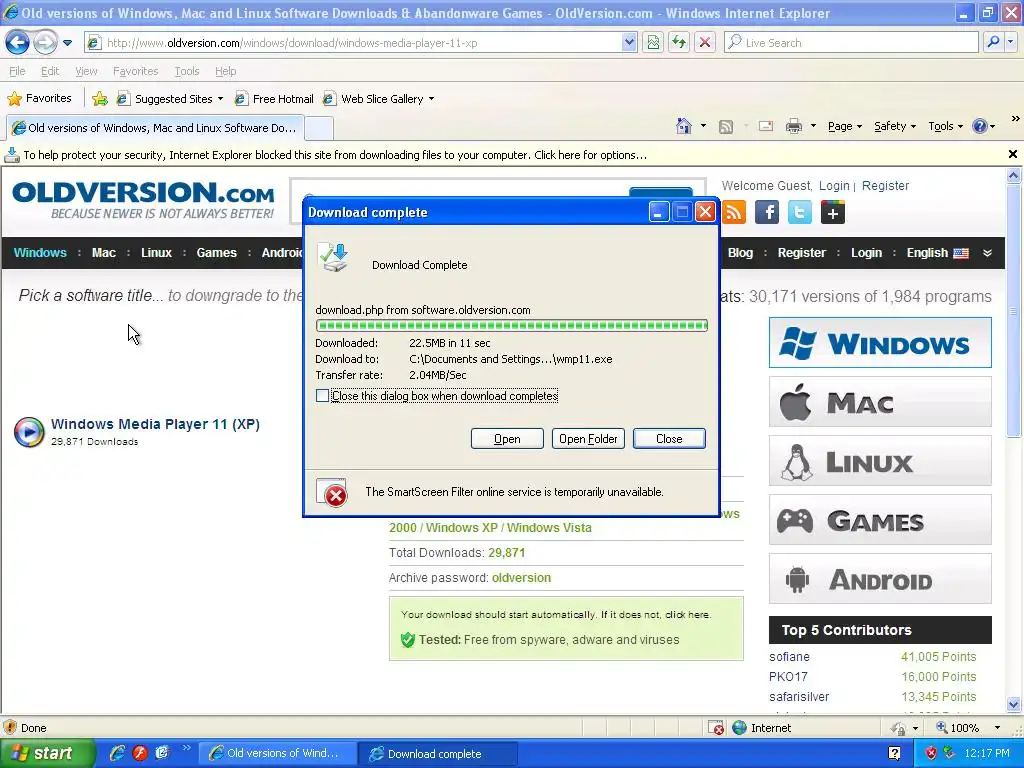Click the Linux penguin category banner
1024x768 pixels.
[x=880, y=462]
